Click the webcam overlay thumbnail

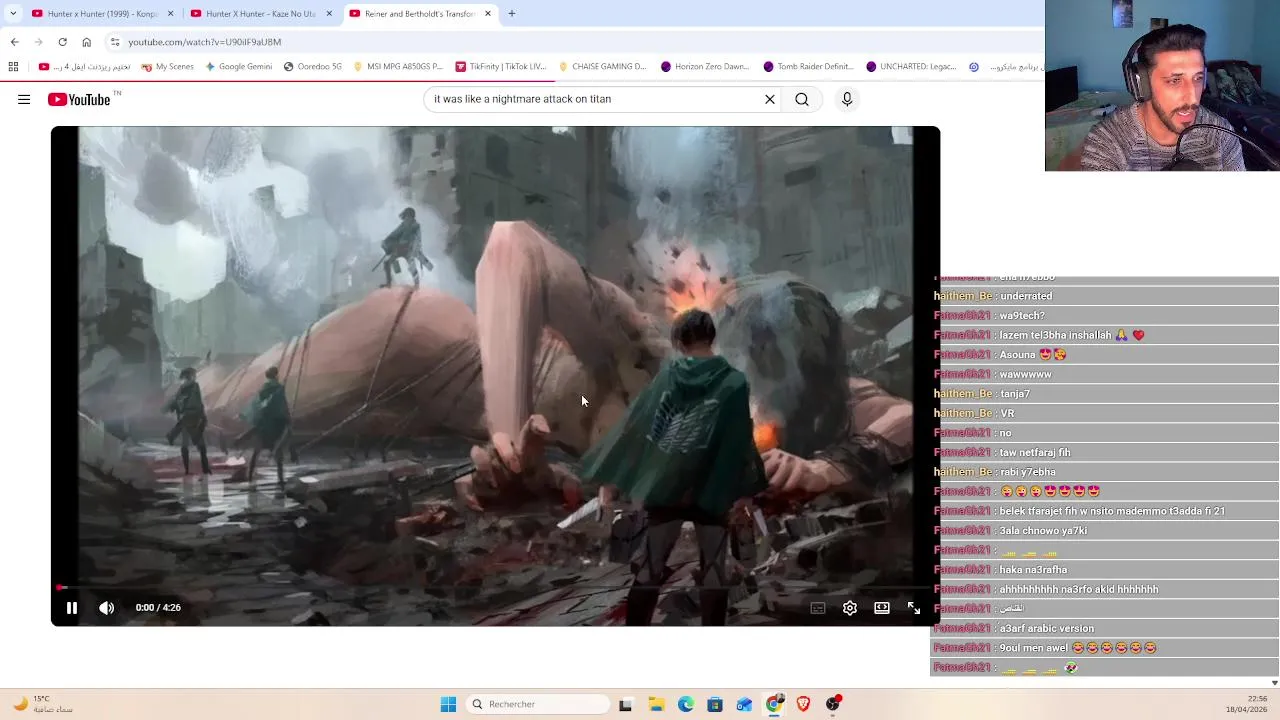click(1162, 86)
